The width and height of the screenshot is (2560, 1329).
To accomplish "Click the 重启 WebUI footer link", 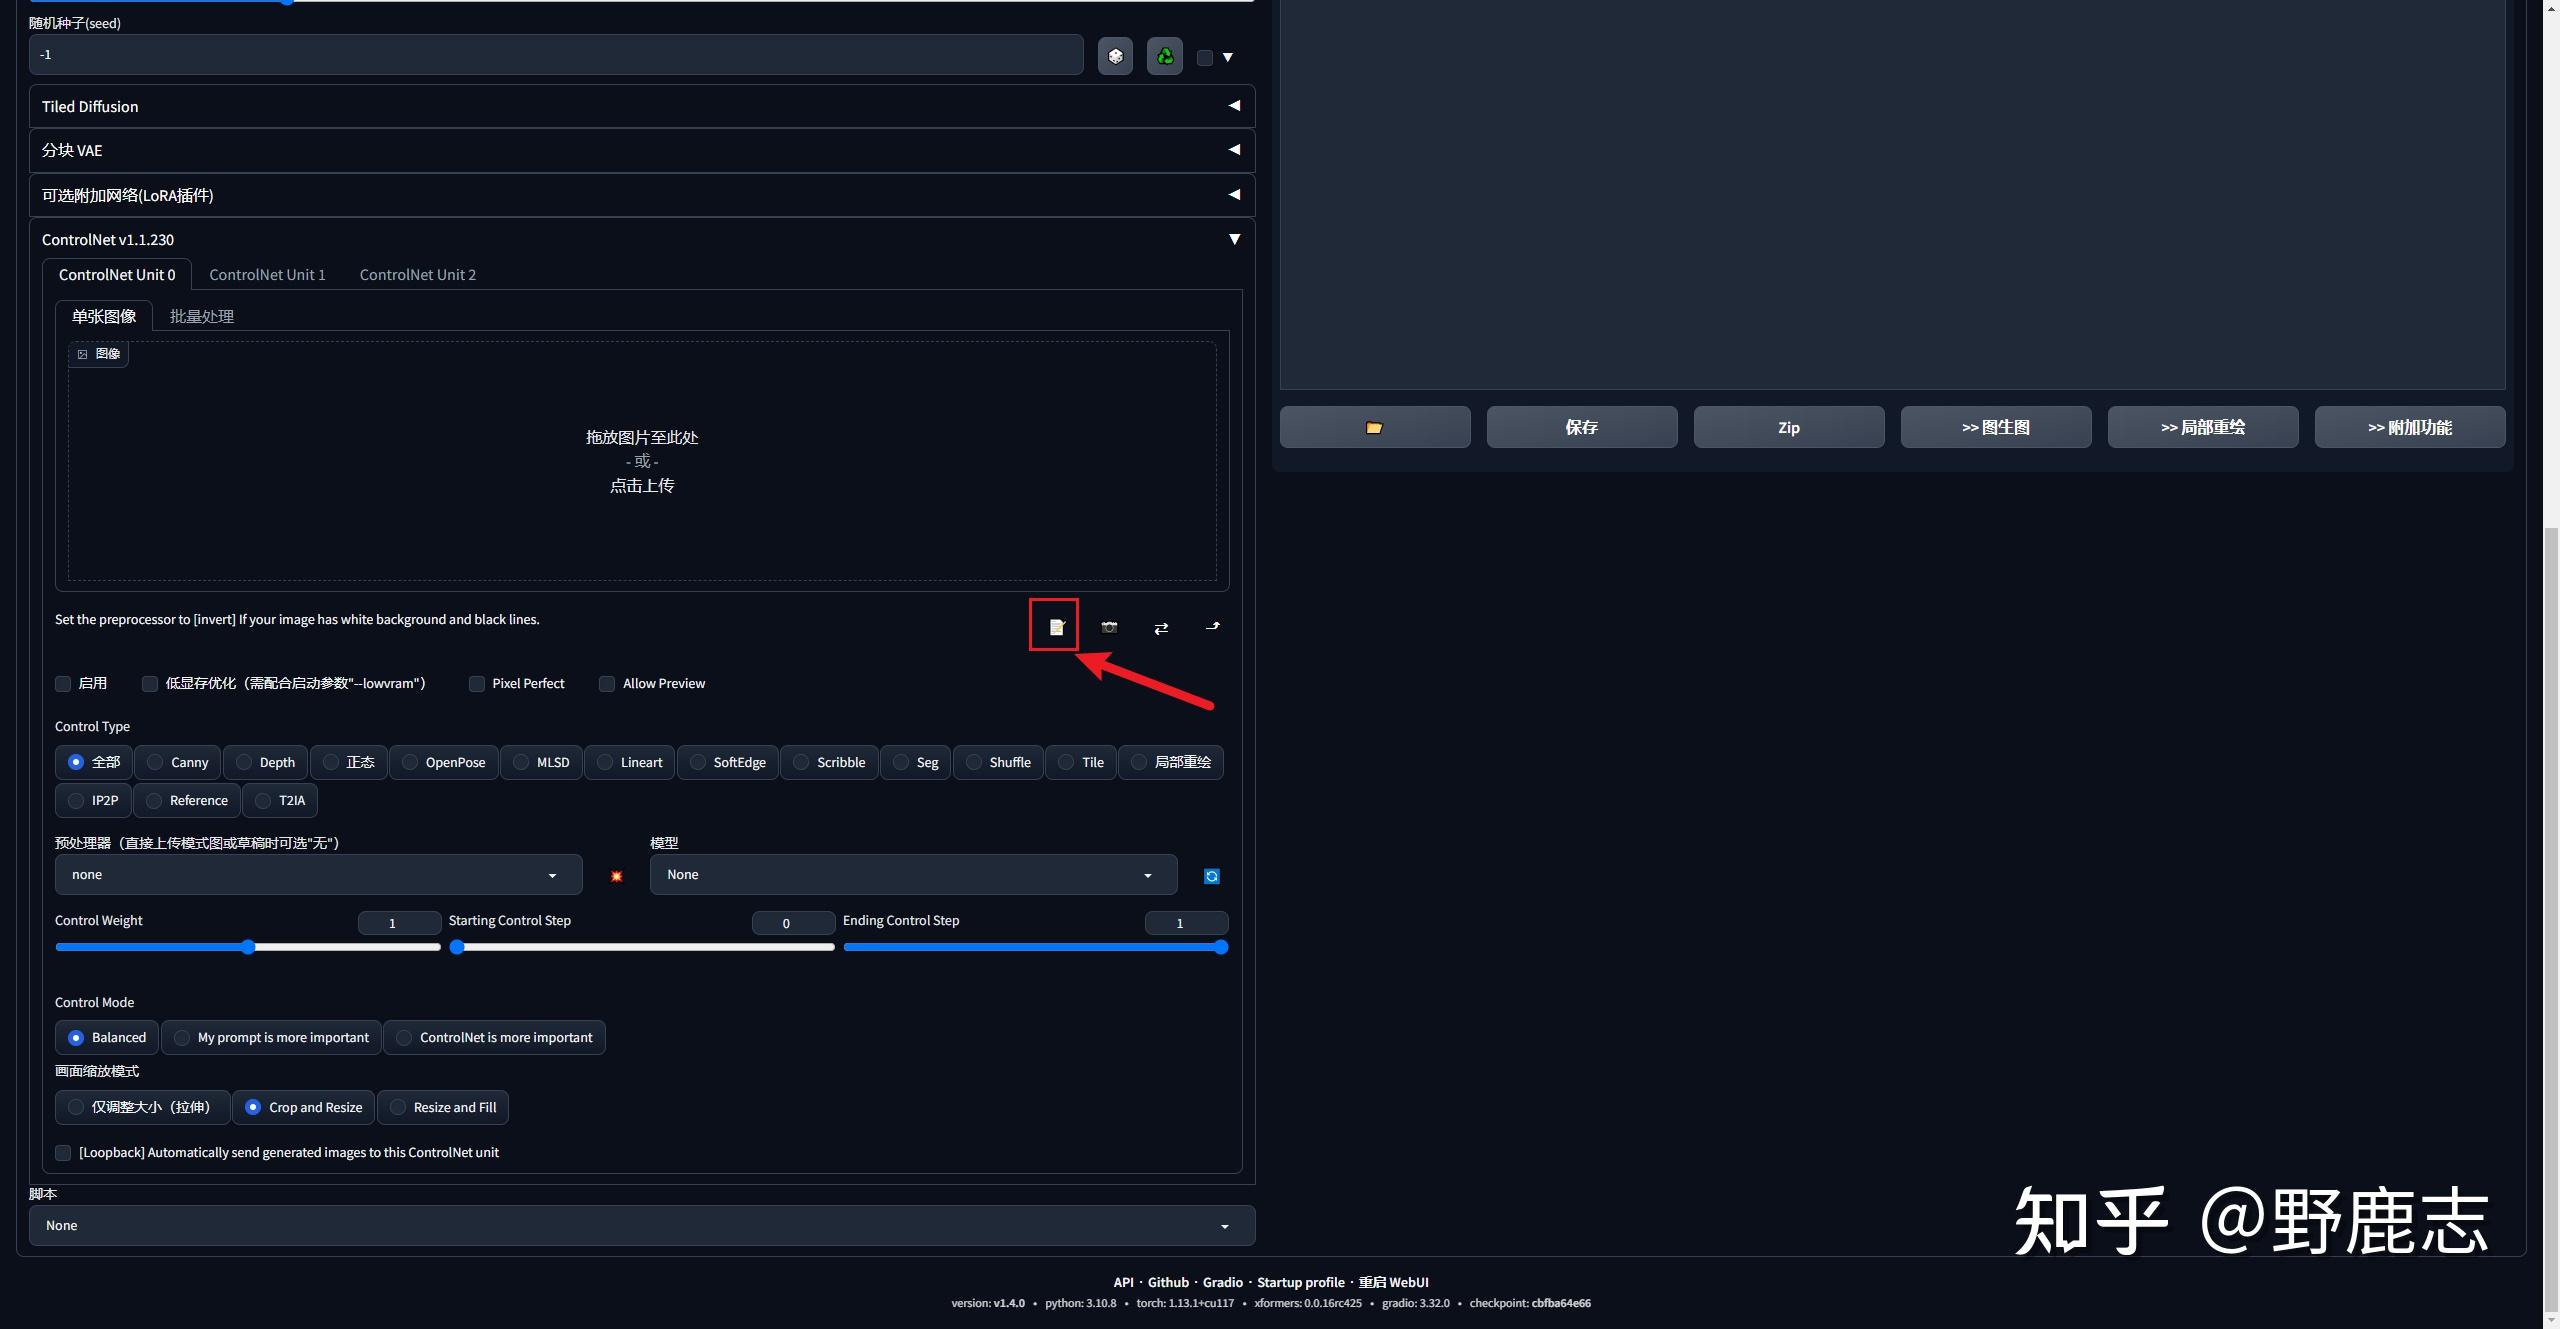I will point(1393,1283).
